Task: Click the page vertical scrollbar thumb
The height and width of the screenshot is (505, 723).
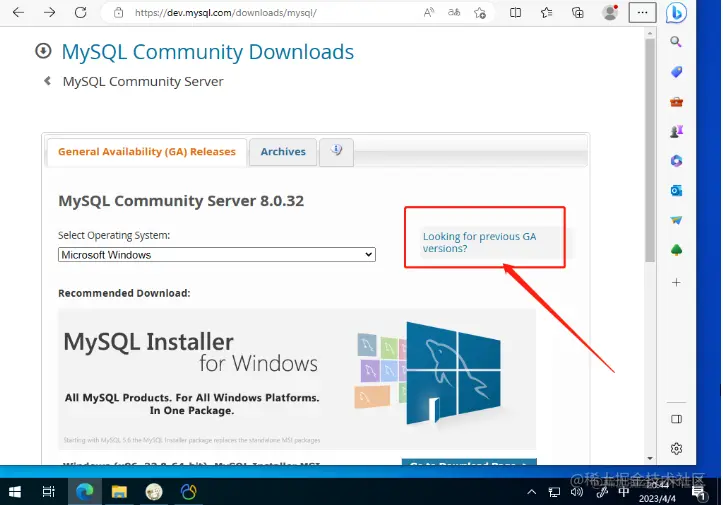Action: [x=650, y=150]
